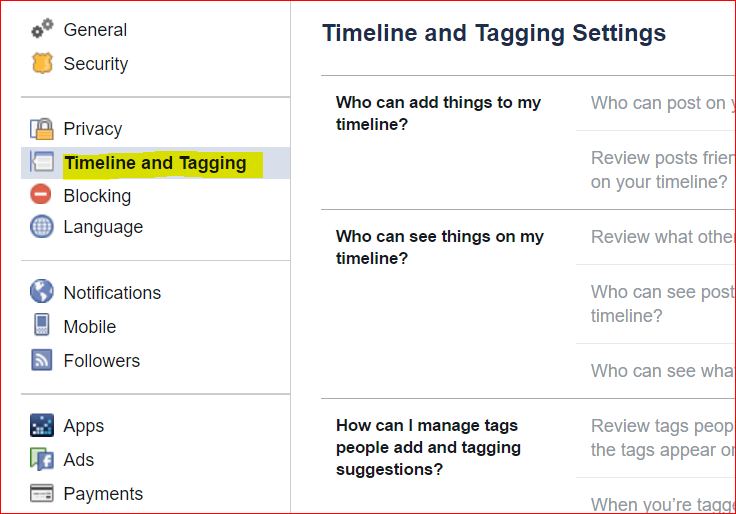Click the Blocking red circle icon

(x=42, y=195)
